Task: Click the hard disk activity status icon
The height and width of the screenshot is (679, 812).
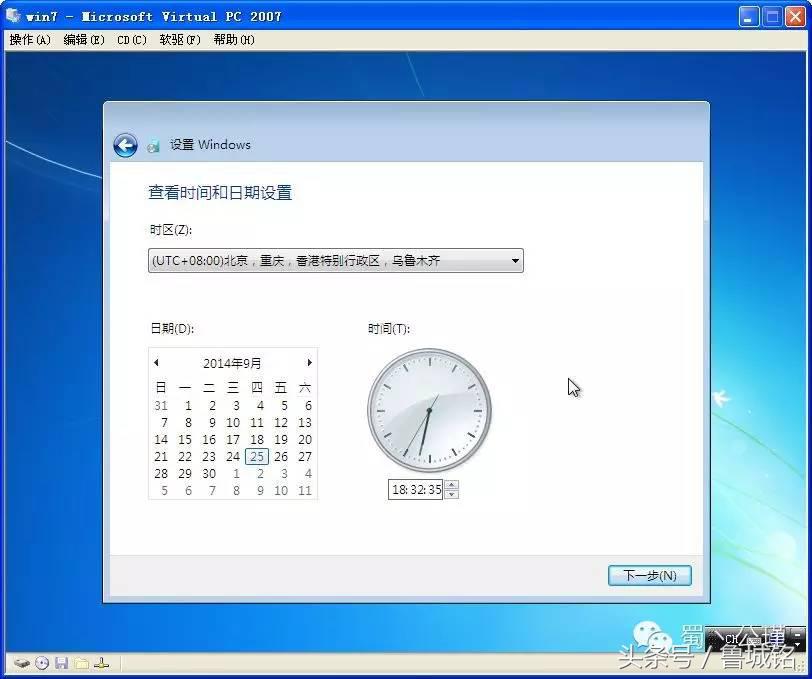Action: (22, 663)
